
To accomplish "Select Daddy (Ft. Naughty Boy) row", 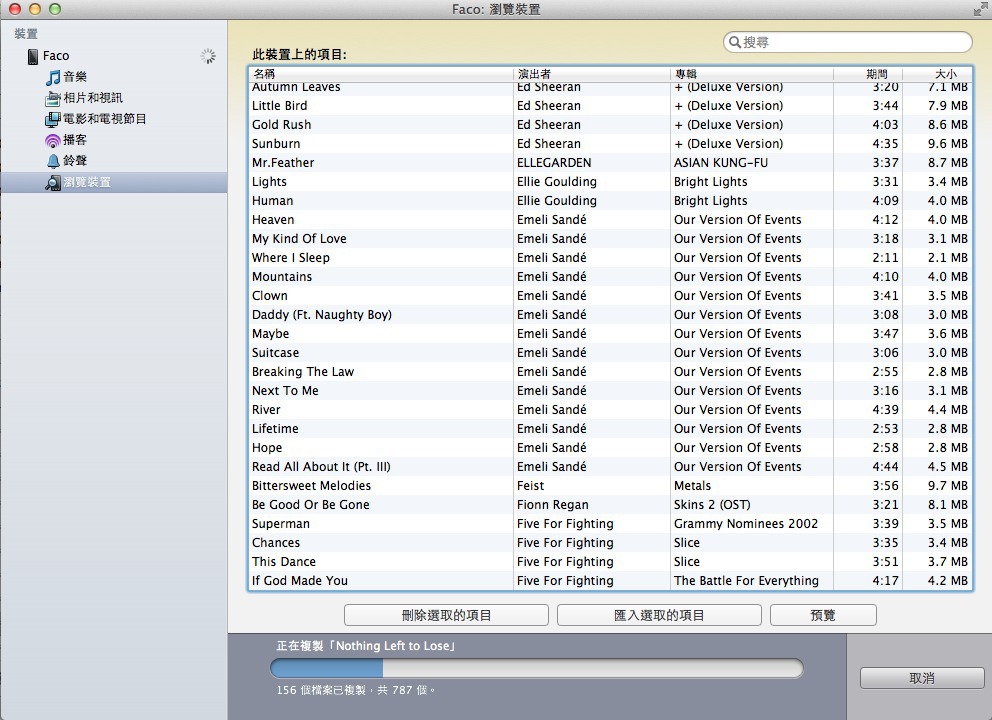I will (x=611, y=314).
